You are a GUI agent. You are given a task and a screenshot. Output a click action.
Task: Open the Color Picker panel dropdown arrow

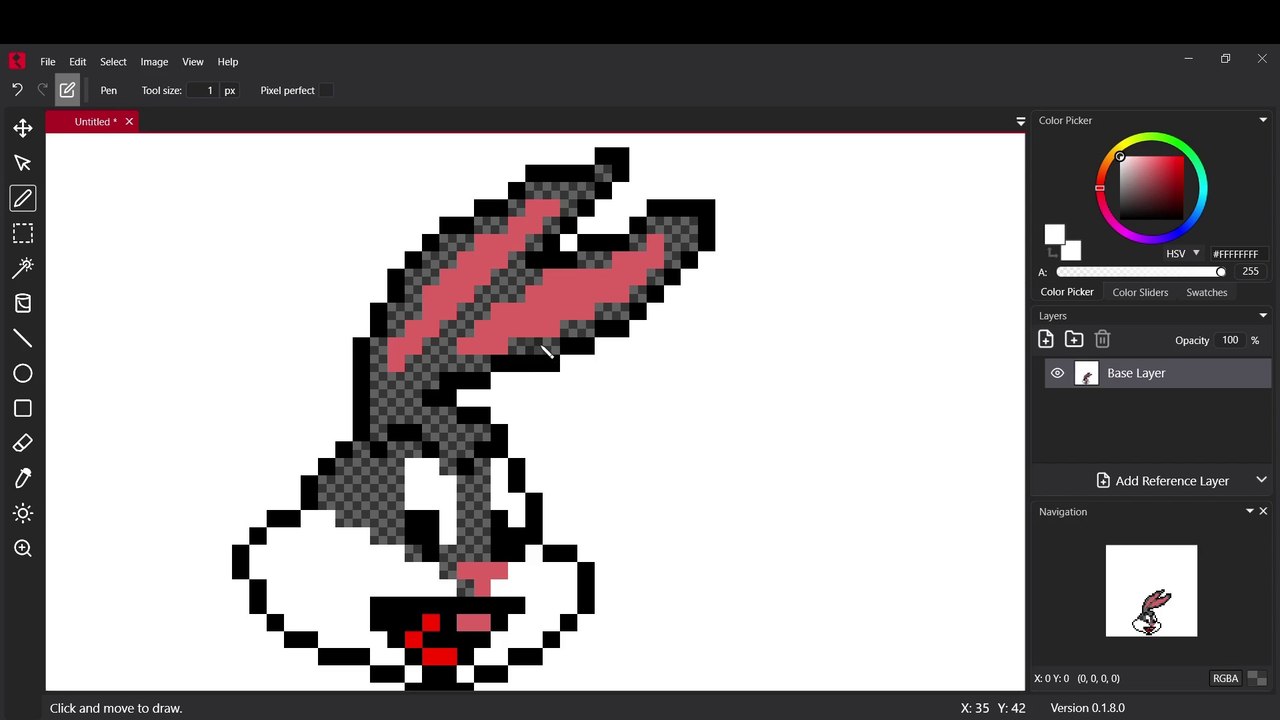point(1263,120)
